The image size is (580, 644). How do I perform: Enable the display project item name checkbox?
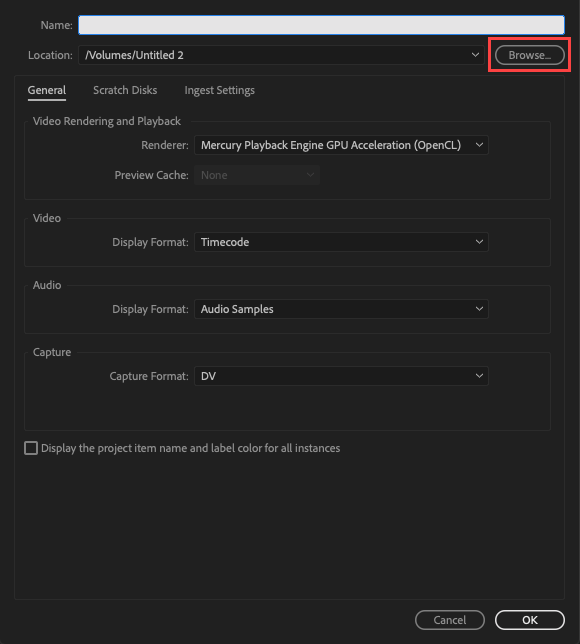(x=31, y=448)
